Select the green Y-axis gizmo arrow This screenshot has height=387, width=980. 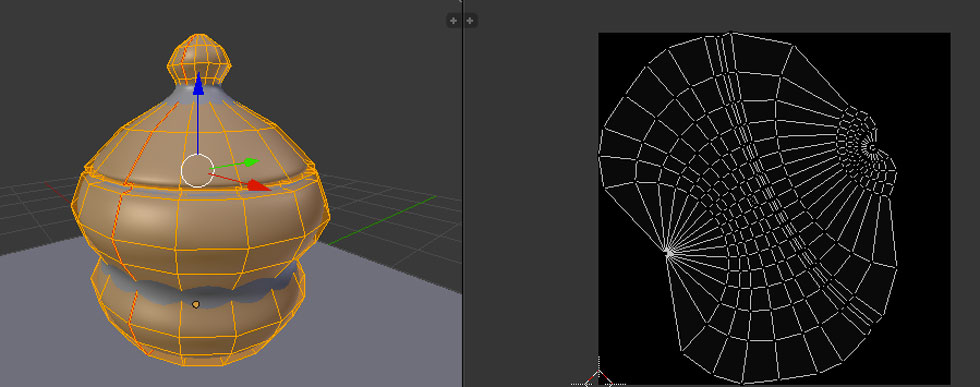click(x=250, y=163)
